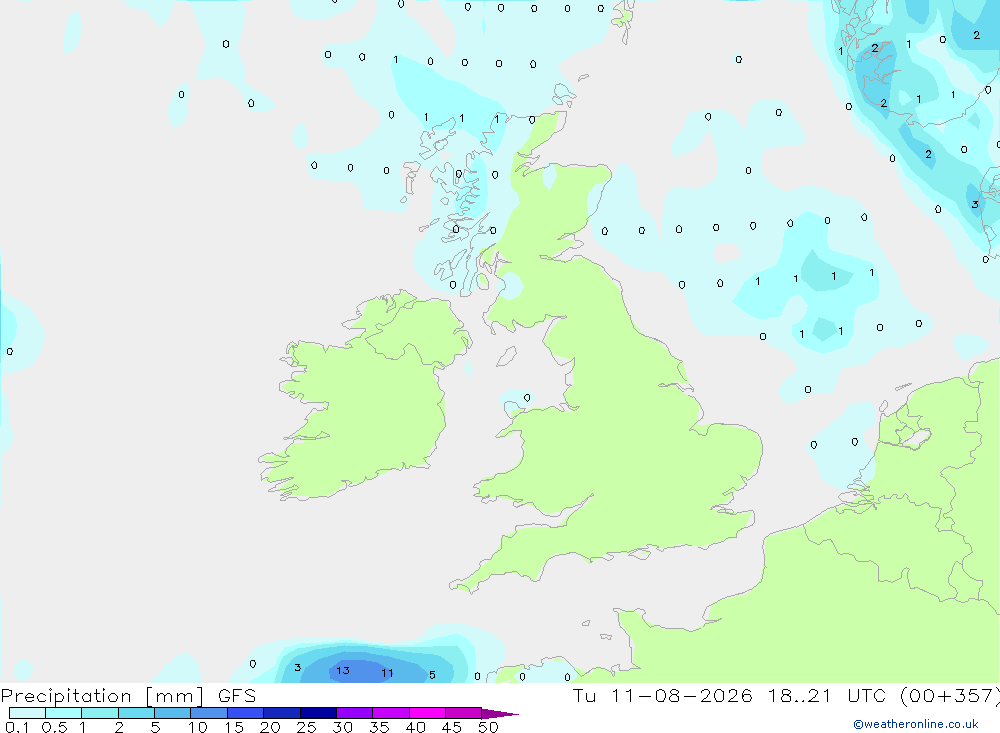Pick the lightest 0.1–0.5 mm legend swatch
Image resolution: width=1000 pixels, height=733 pixels.
[x=27, y=713]
